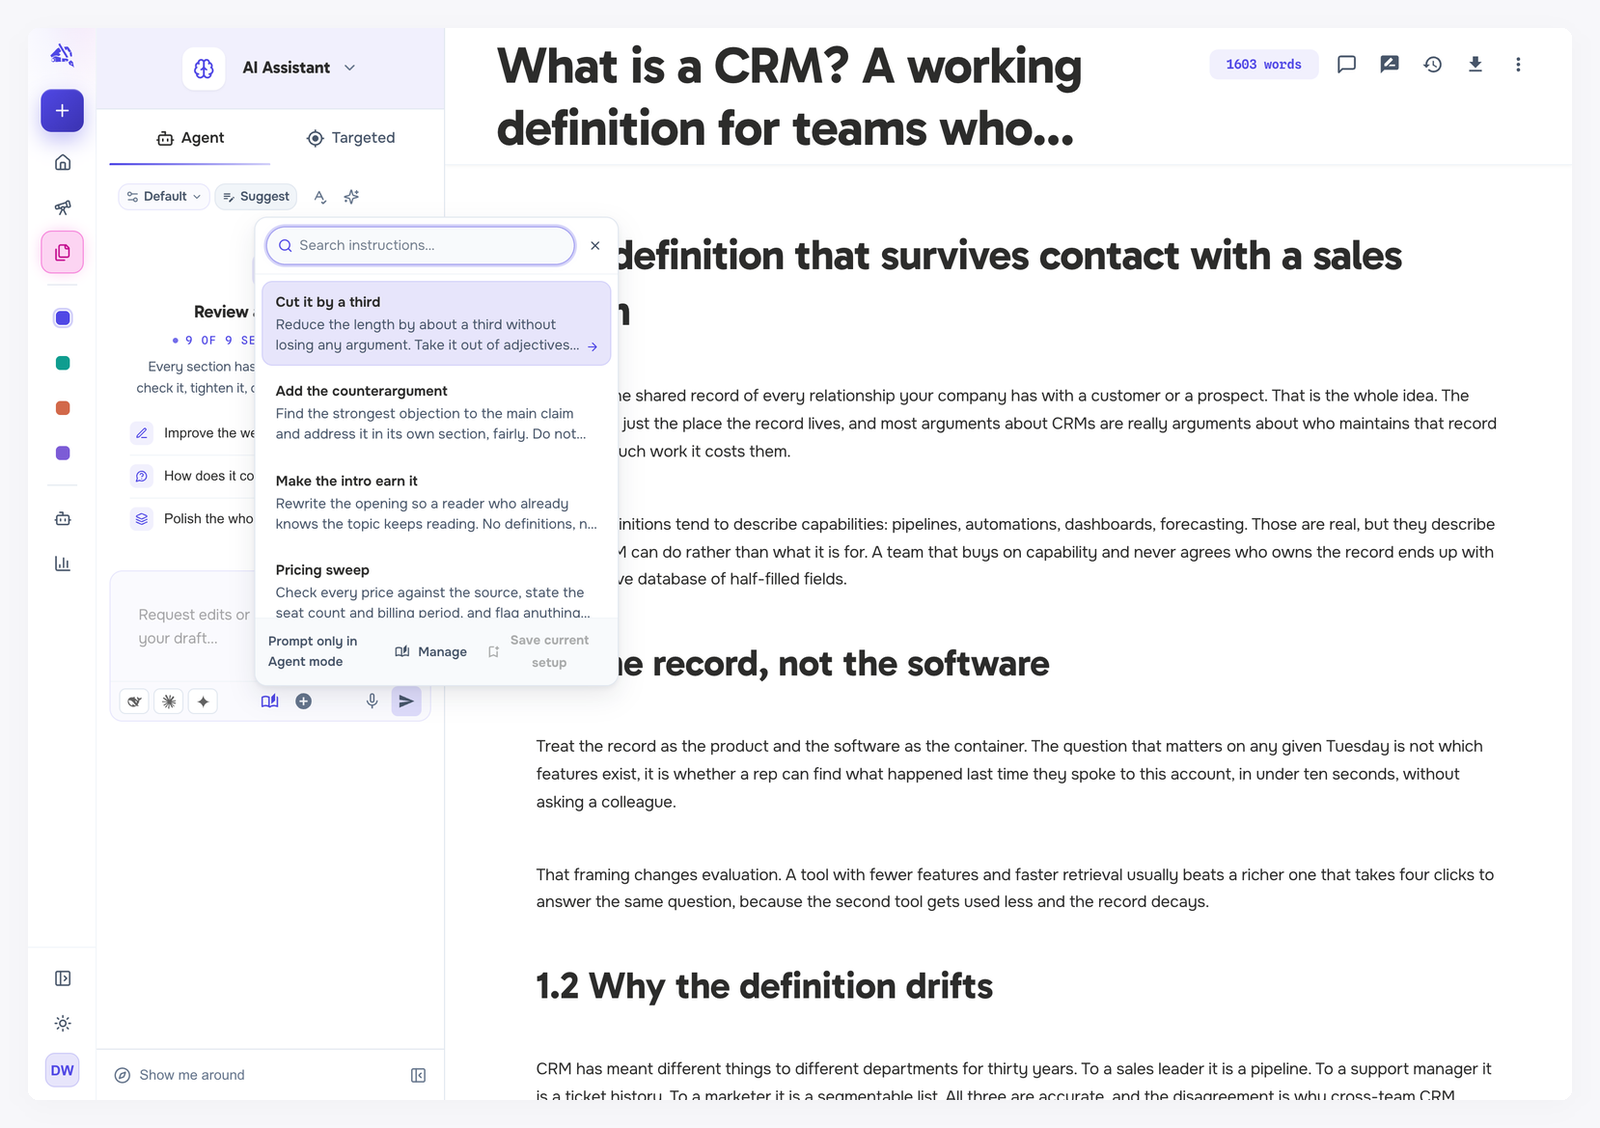Click Show me around link
The height and width of the screenshot is (1128, 1600).
pos(180,1075)
